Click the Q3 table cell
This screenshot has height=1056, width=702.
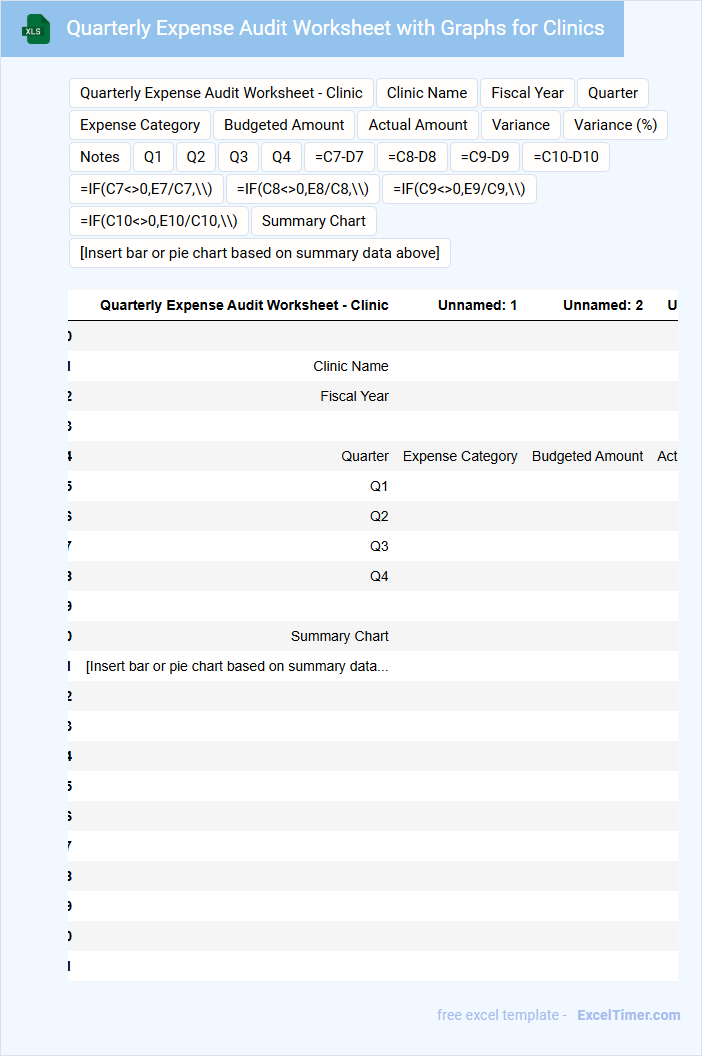pyautogui.click(x=379, y=546)
